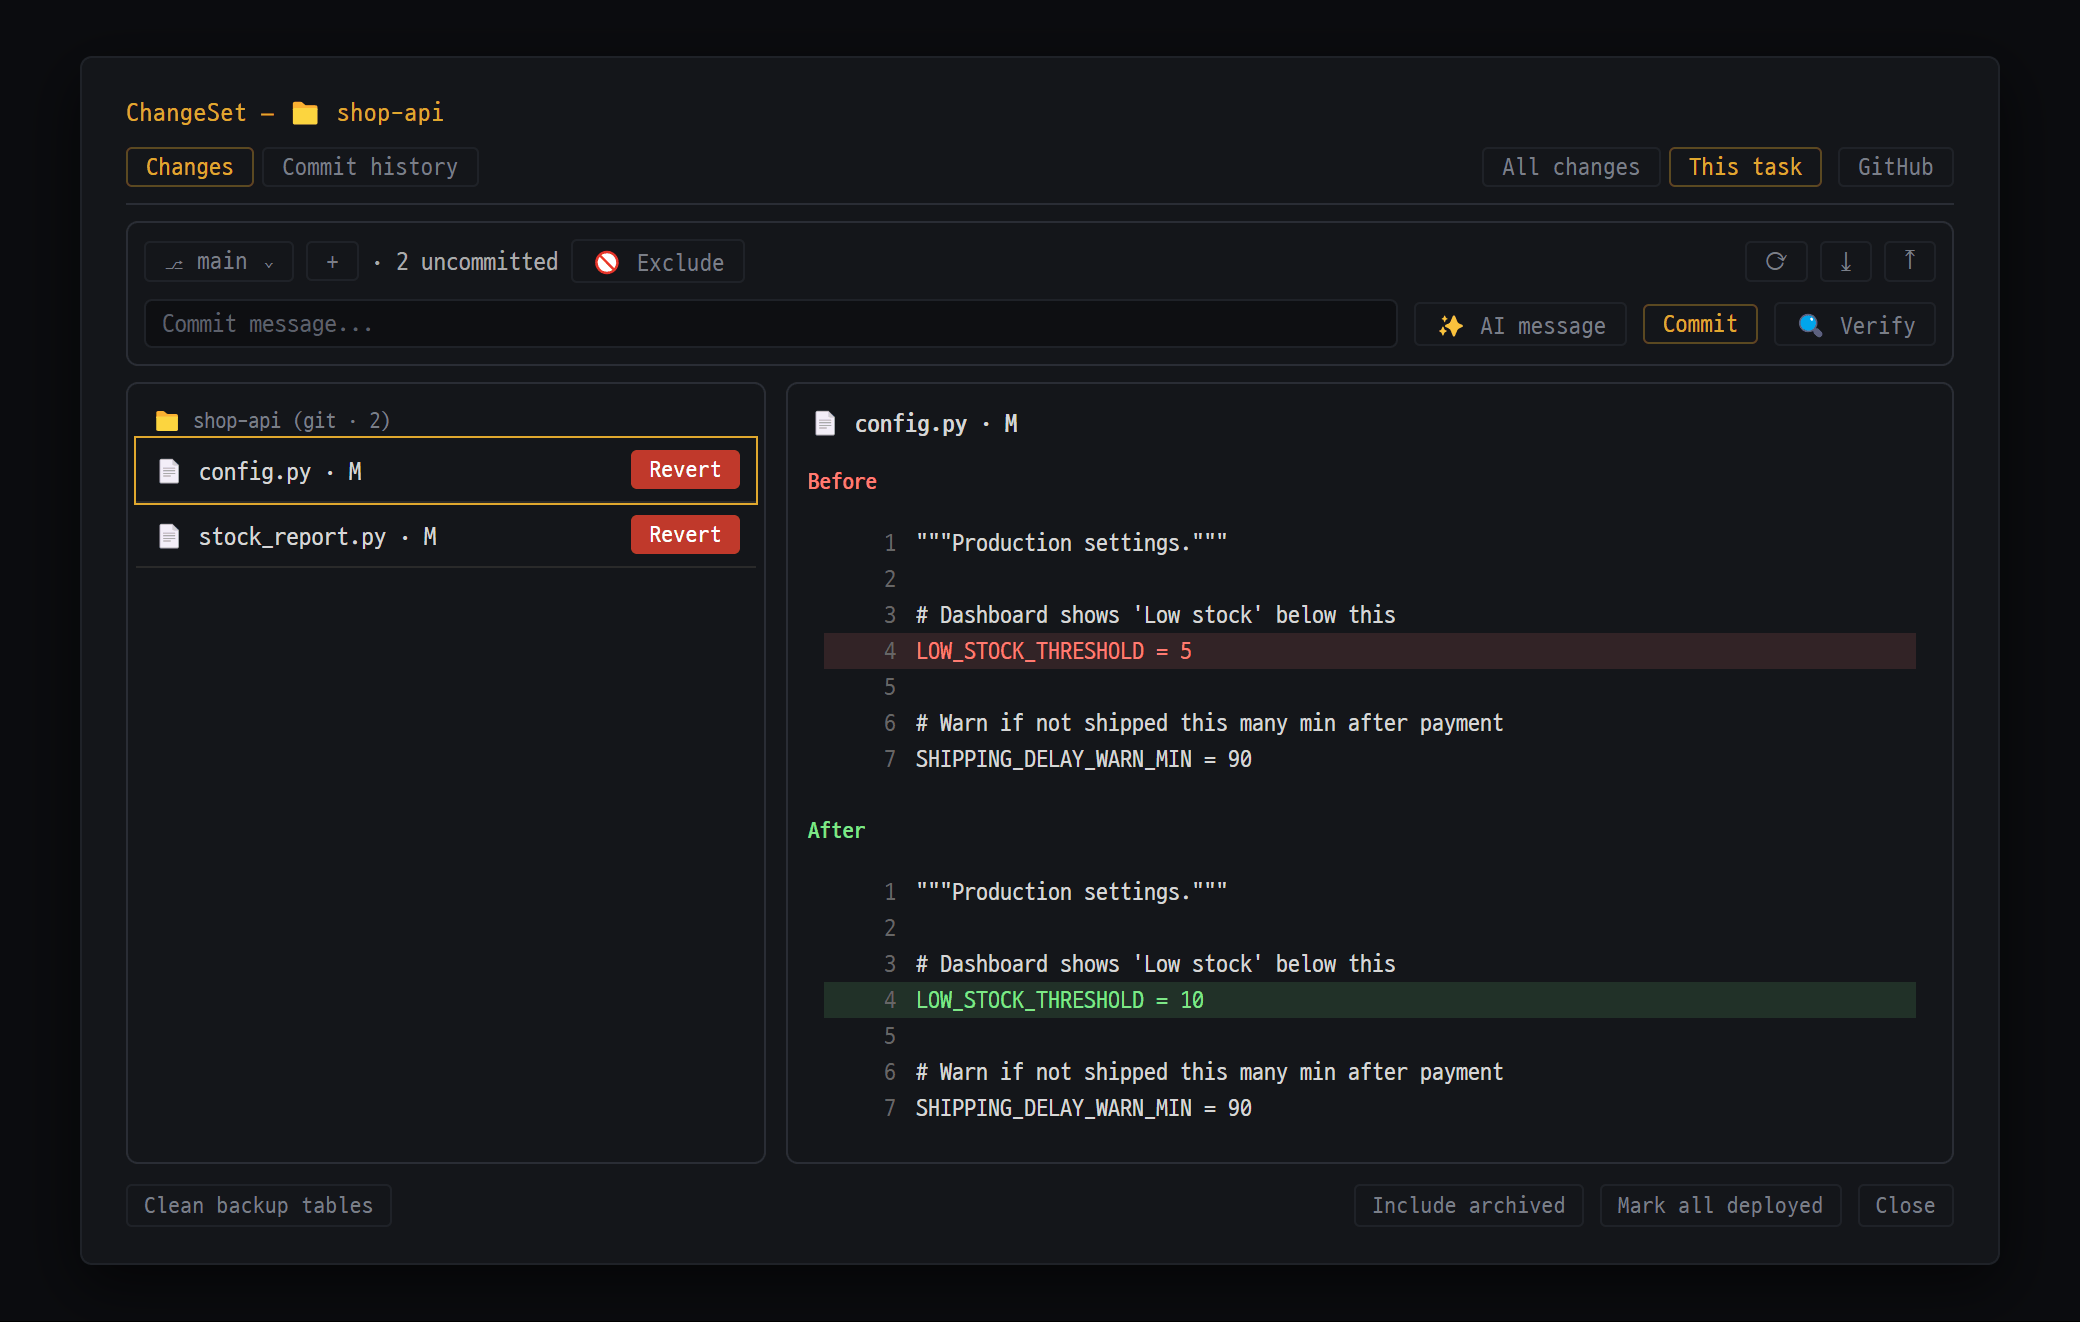The image size is (2080, 1322).
Task: Revert stock_report.py changes
Action: 685,535
